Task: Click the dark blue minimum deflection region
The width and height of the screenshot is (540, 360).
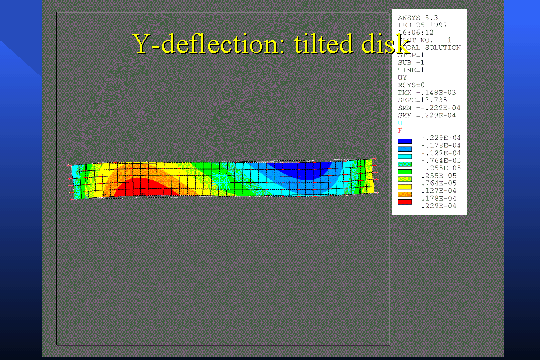Action: 300,170
